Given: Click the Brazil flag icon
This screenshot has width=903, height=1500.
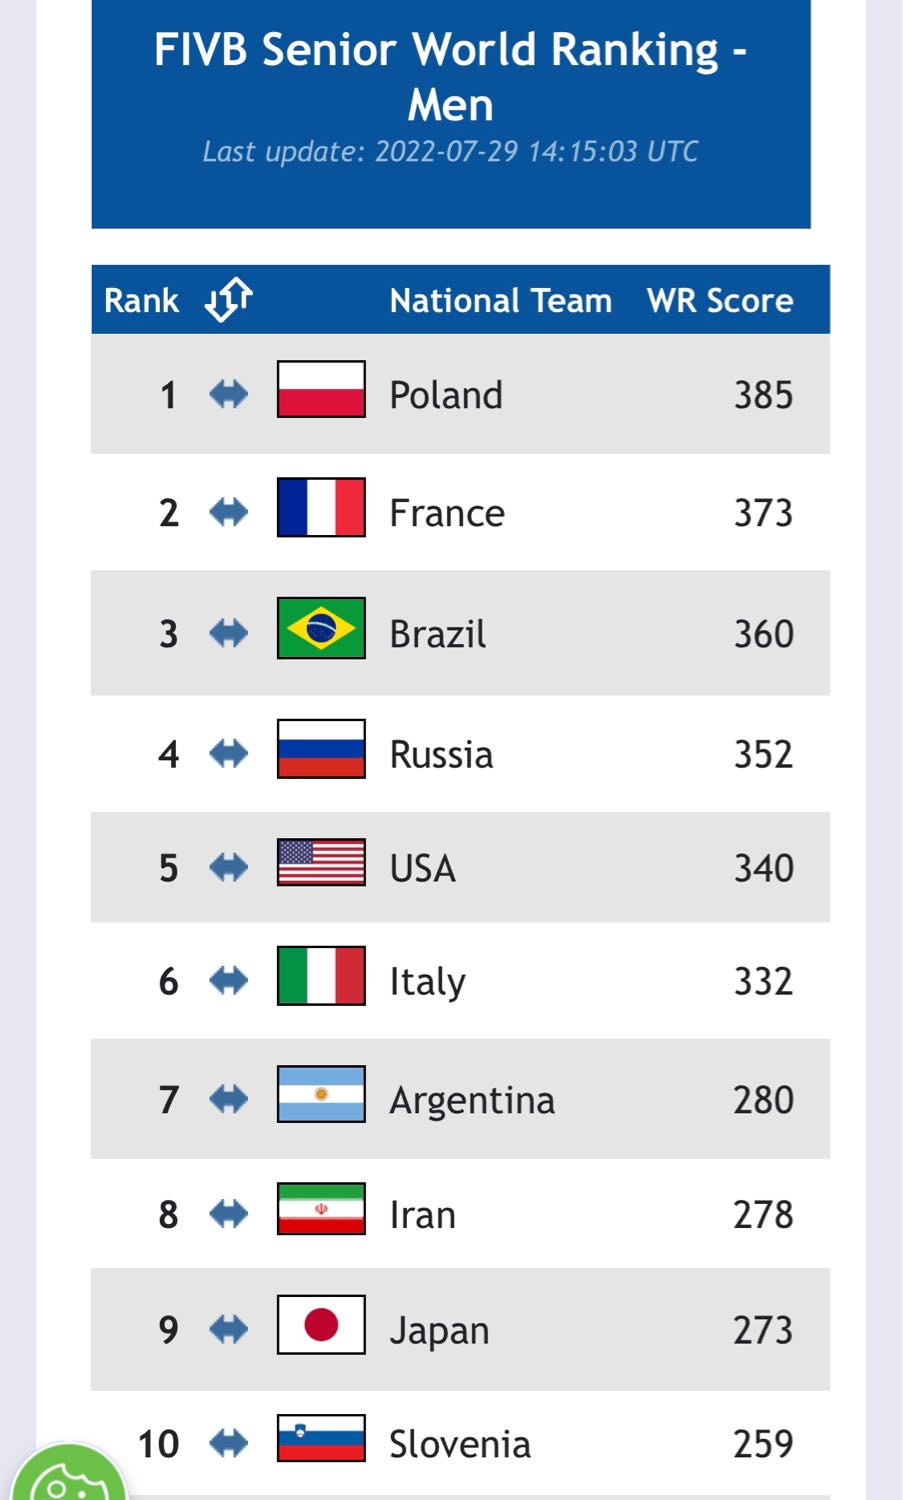Looking at the screenshot, I should point(321,628).
